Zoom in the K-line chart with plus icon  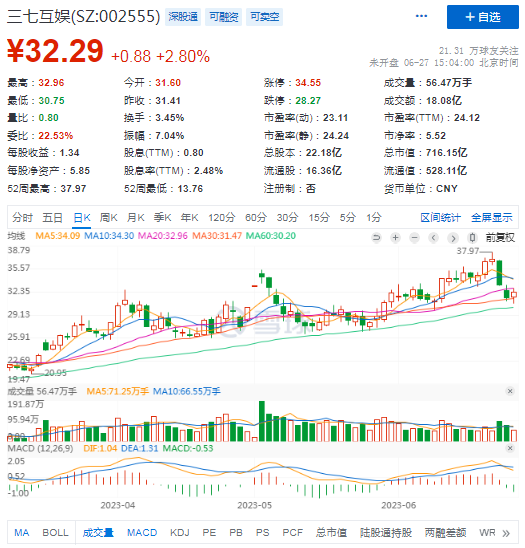[395, 238]
